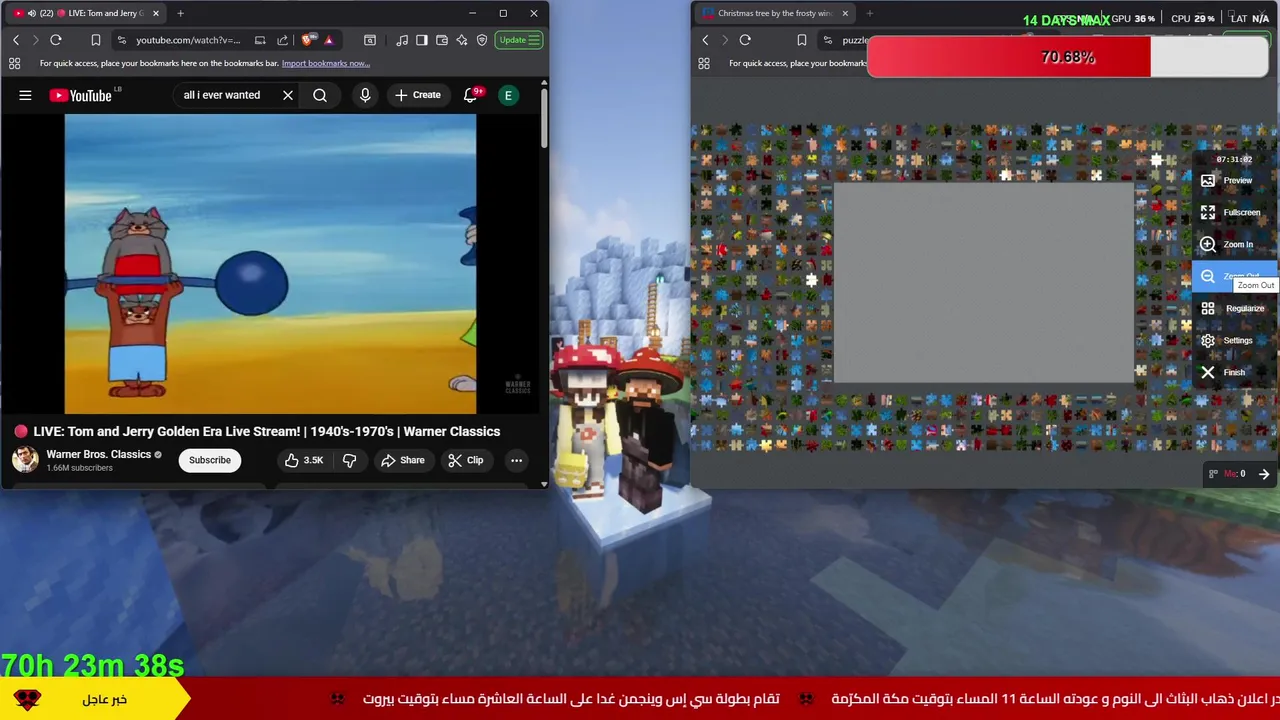Open Warner Bros. Classics channel avatar
Image resolution: width=1280 pixels, height=720 pixels.
[25, 460]
